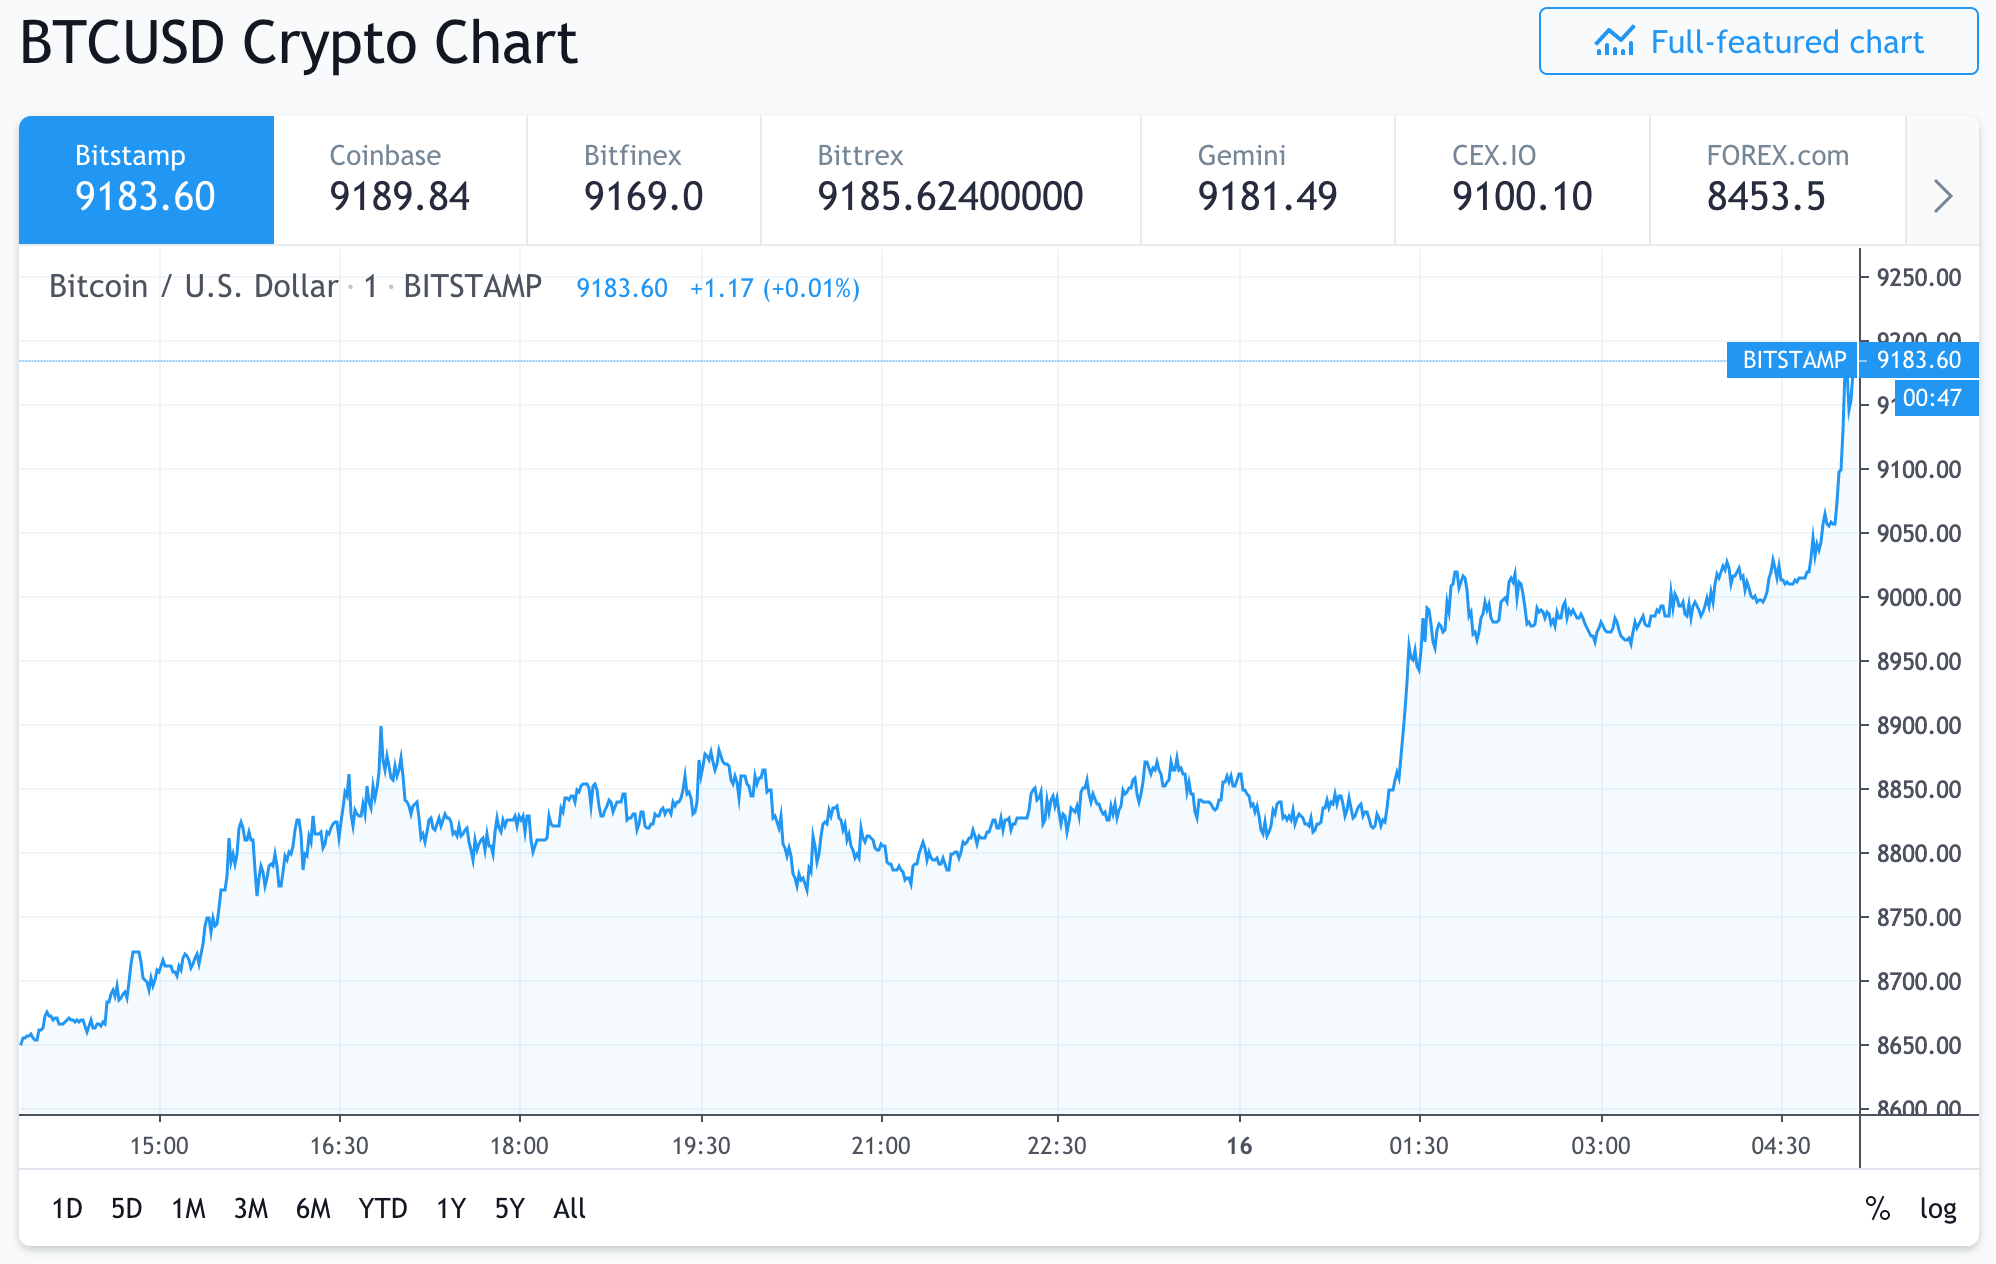Image resolution: width=1996 pixels, height=1264 pixels.
Task: Show All available price history
Action: coord(569,1209)
